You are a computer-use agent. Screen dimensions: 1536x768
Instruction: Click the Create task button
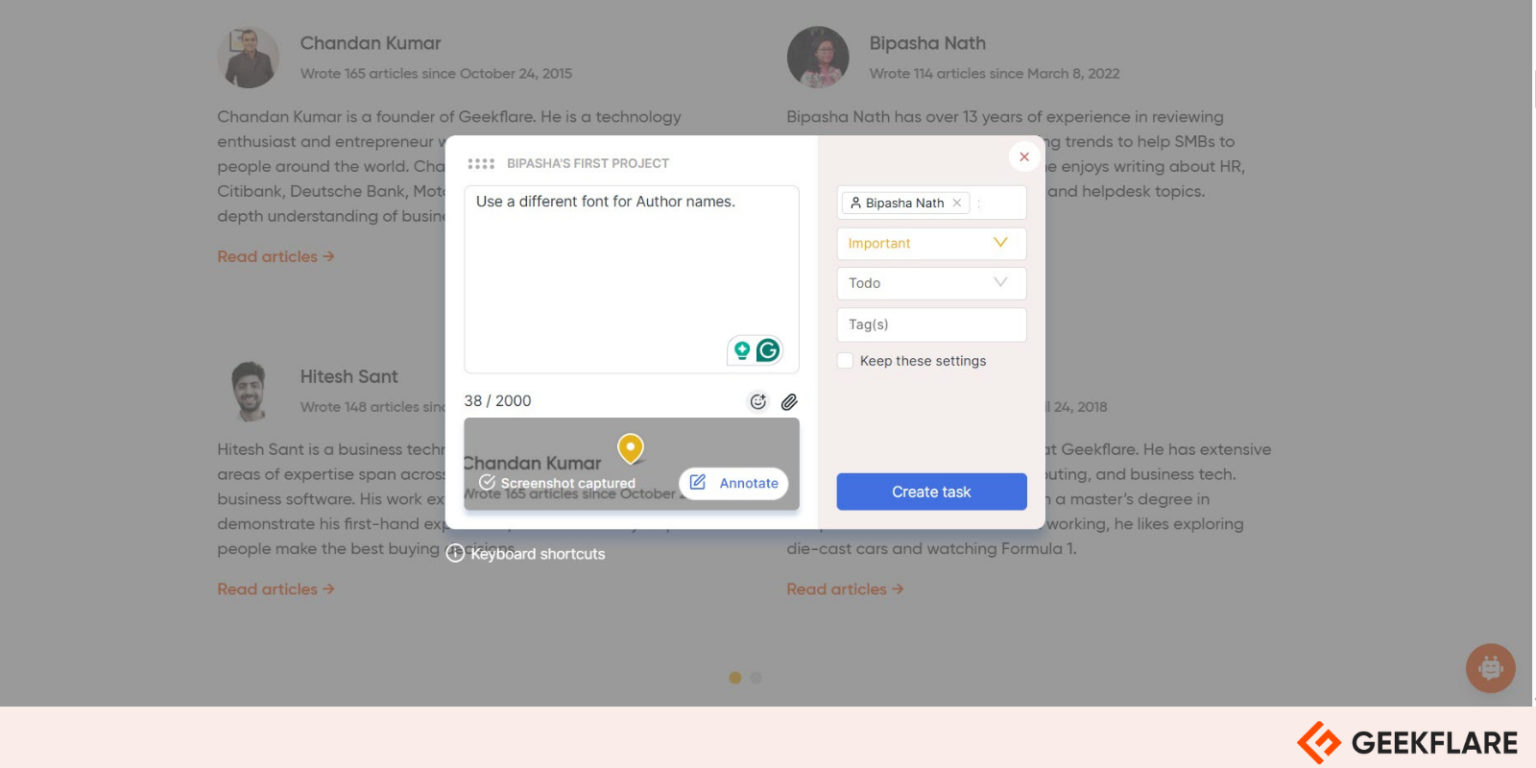931,491
